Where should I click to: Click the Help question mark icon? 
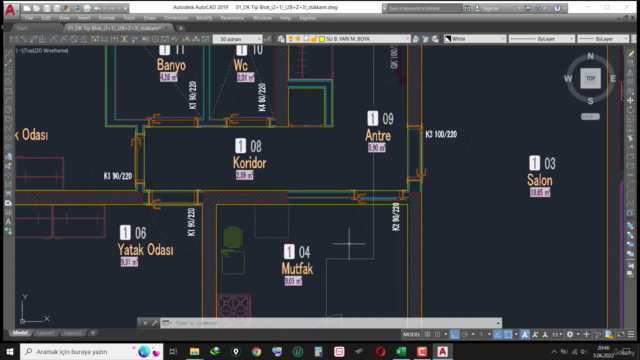(557, 8)
